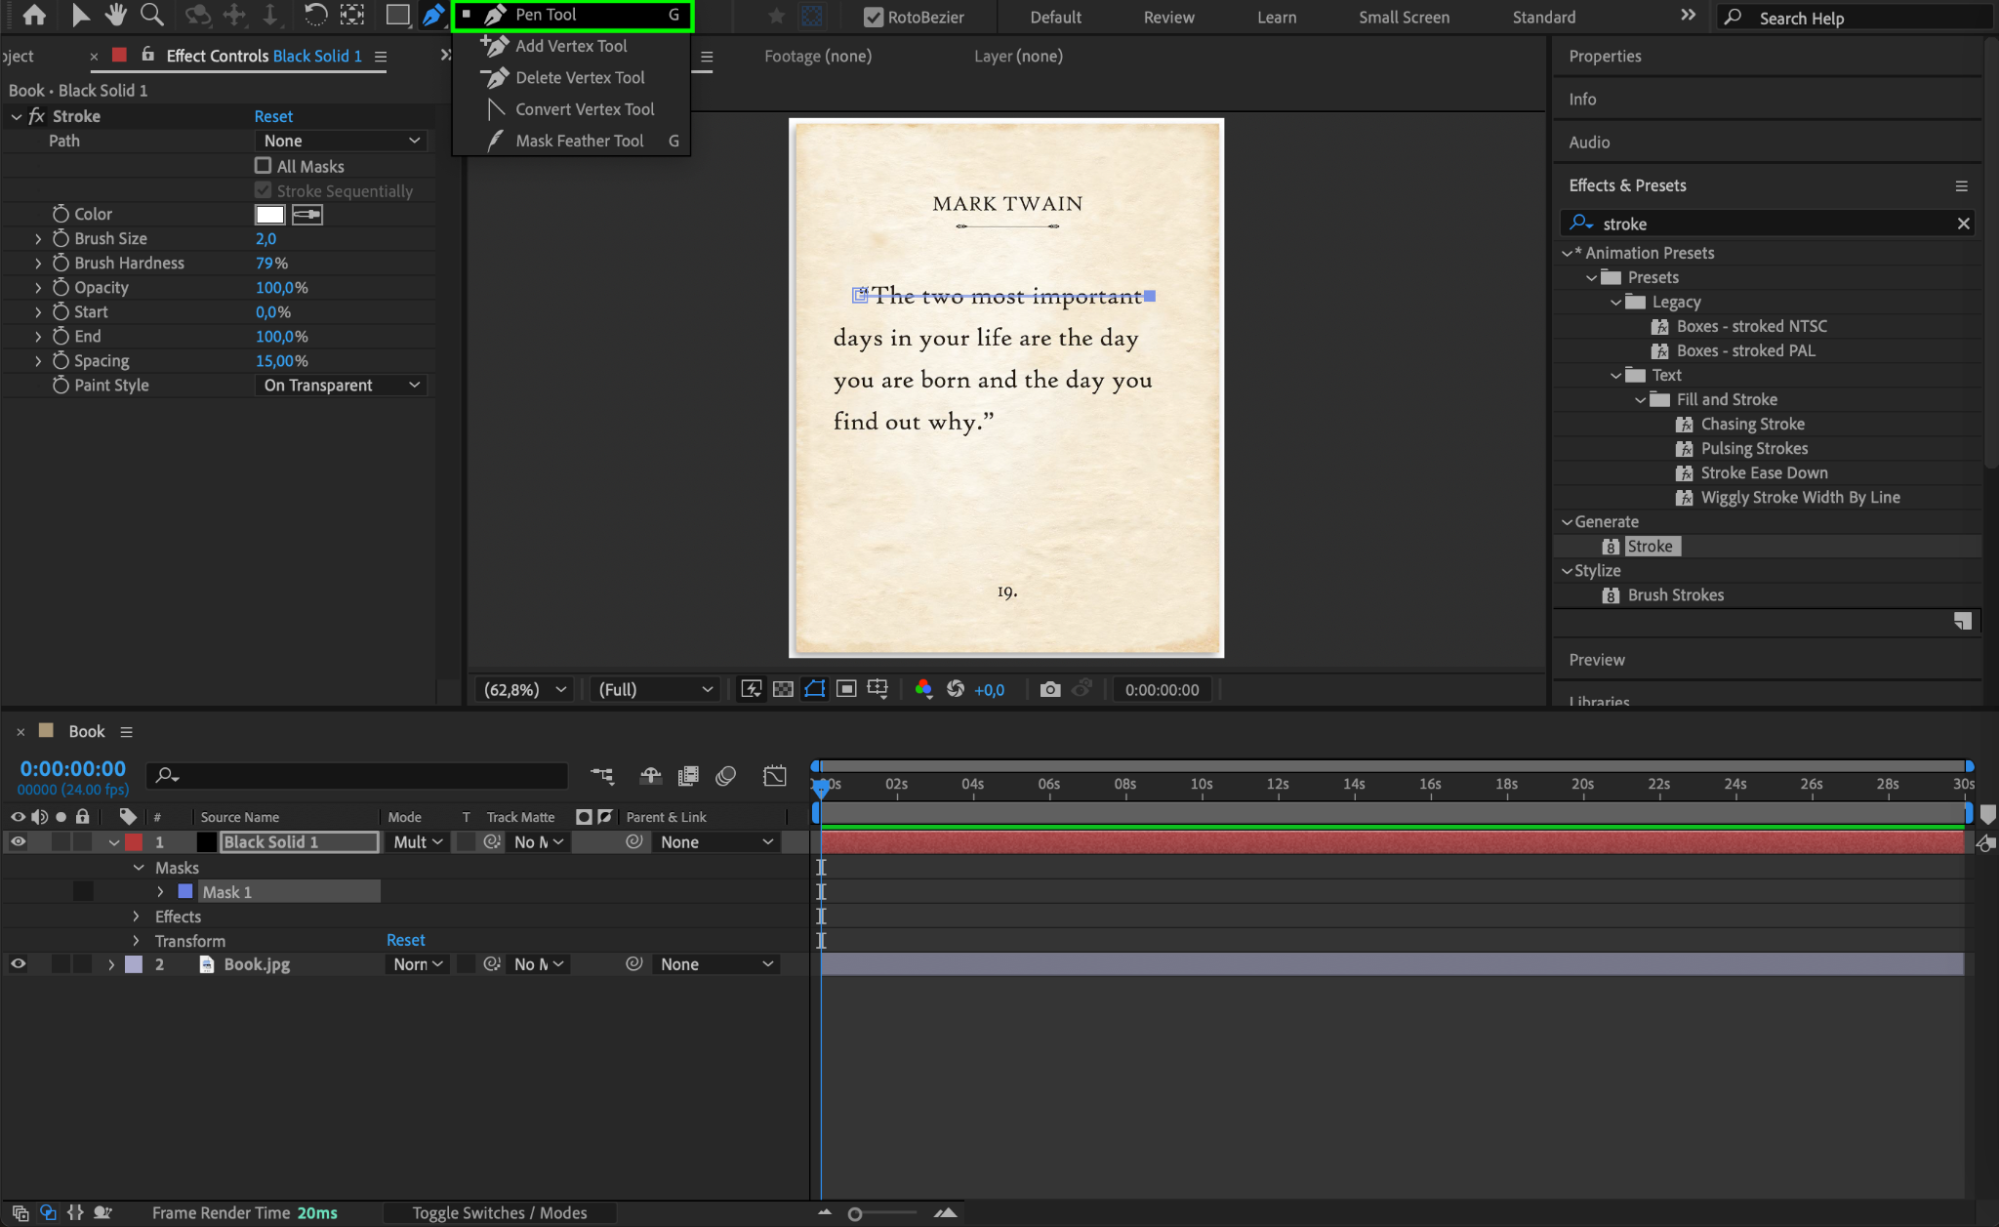Open the Paint Style dropdown
Image resolution: width=1999 pixels, height=1227 pixels.
(x=340, y=385)
